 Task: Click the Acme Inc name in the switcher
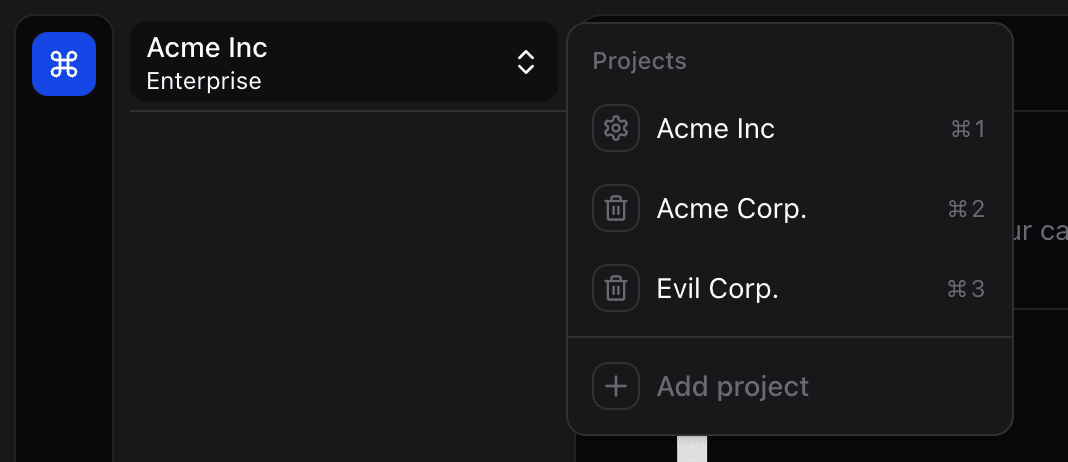coord(207,47)
